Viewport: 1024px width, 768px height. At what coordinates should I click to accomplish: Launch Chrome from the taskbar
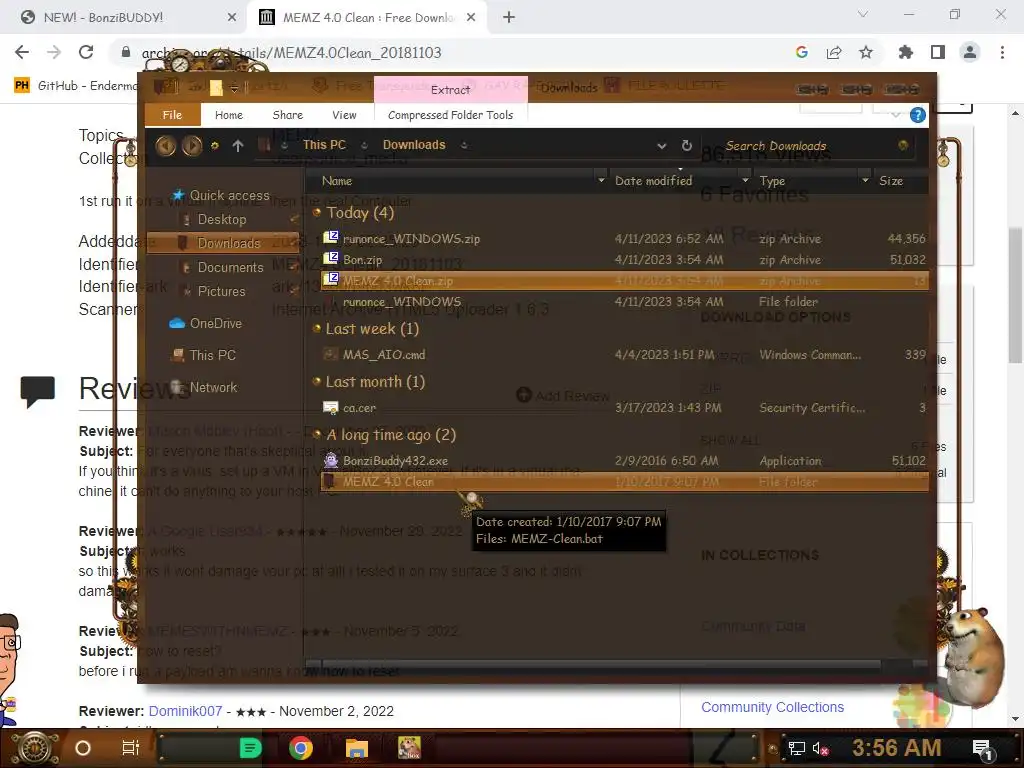coord(300,748)
